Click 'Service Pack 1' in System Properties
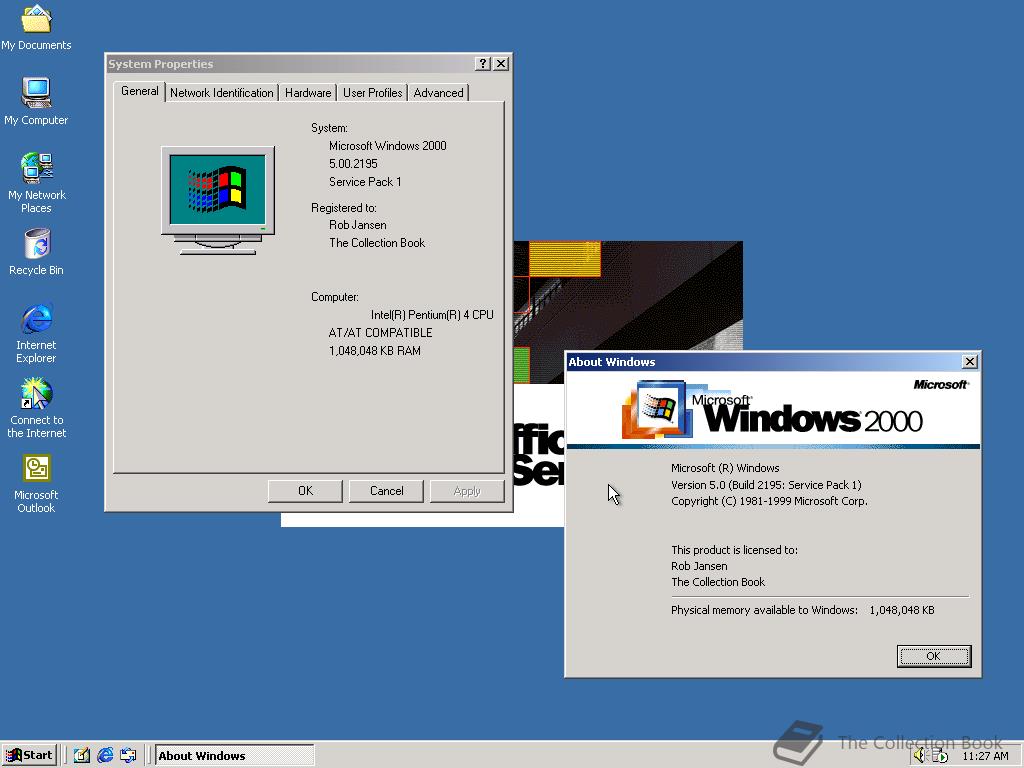Screen dimensions: 1024x768 click(365, 182)
